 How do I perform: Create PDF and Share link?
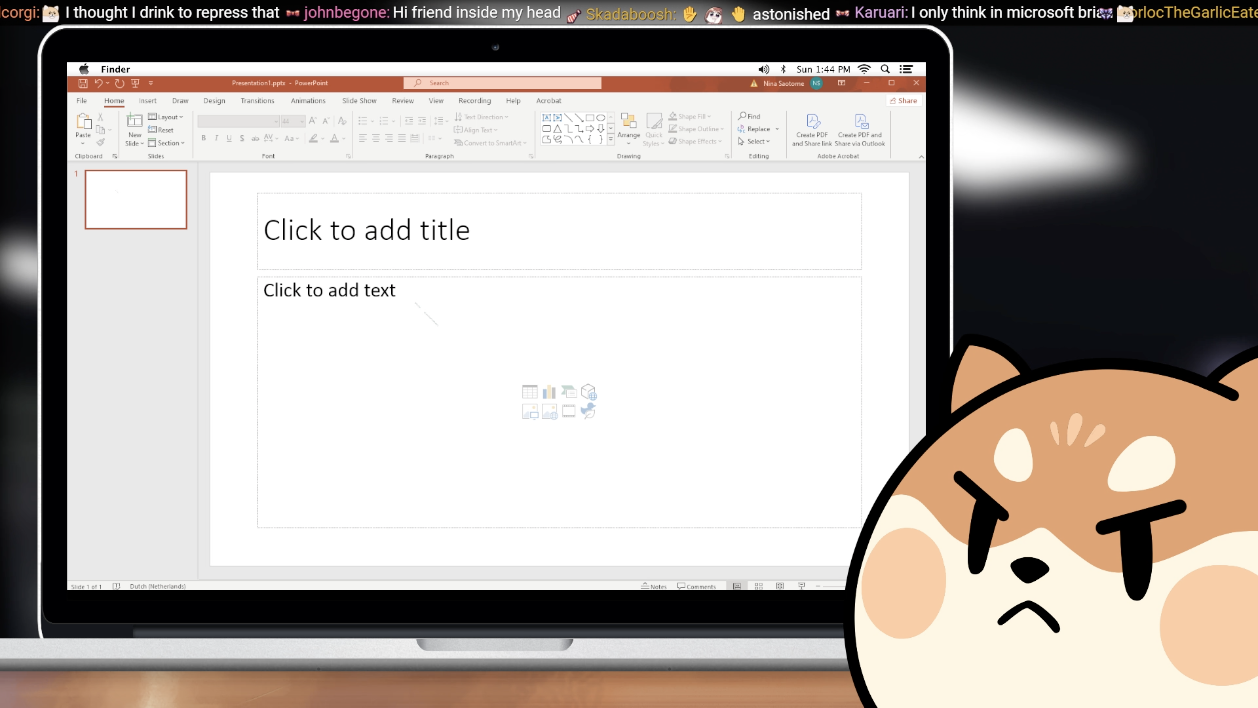812,131
